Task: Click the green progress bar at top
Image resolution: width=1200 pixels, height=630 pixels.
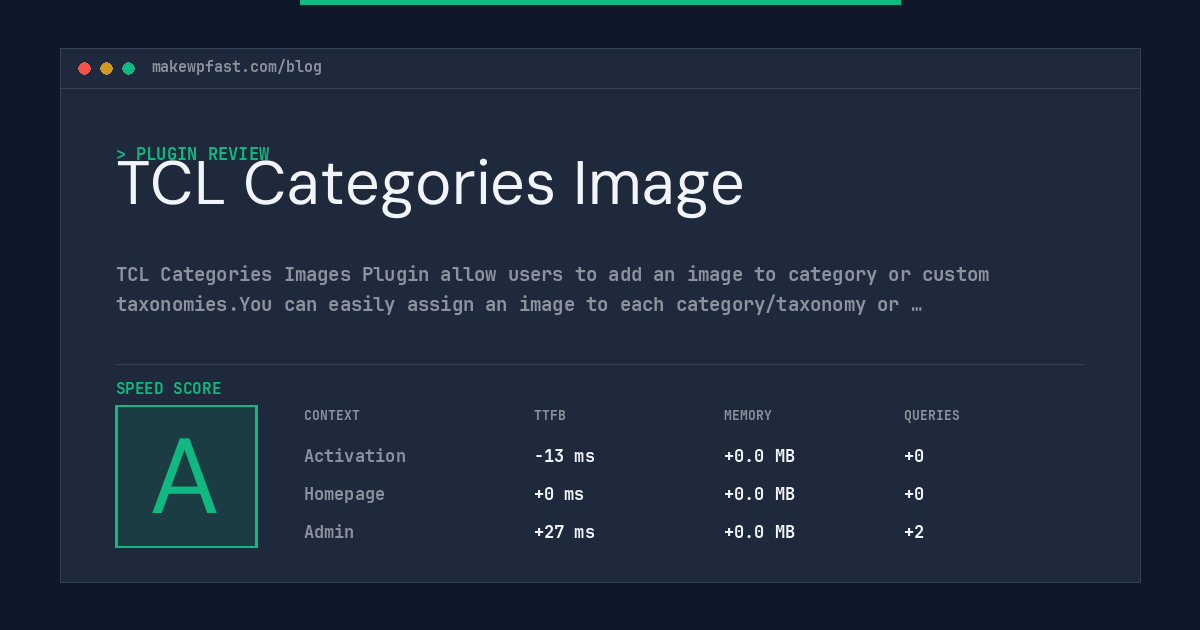Action: click(600, 2)
